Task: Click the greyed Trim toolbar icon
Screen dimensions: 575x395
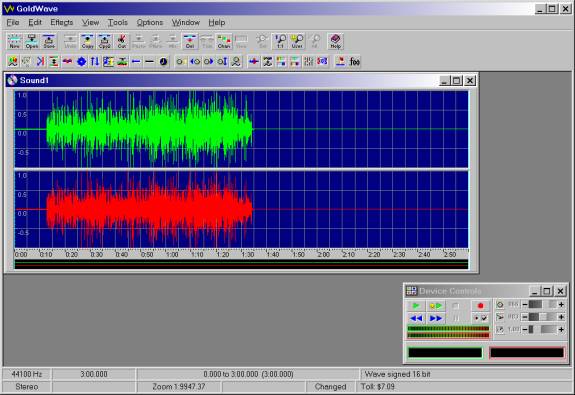Action: point(207,41)
